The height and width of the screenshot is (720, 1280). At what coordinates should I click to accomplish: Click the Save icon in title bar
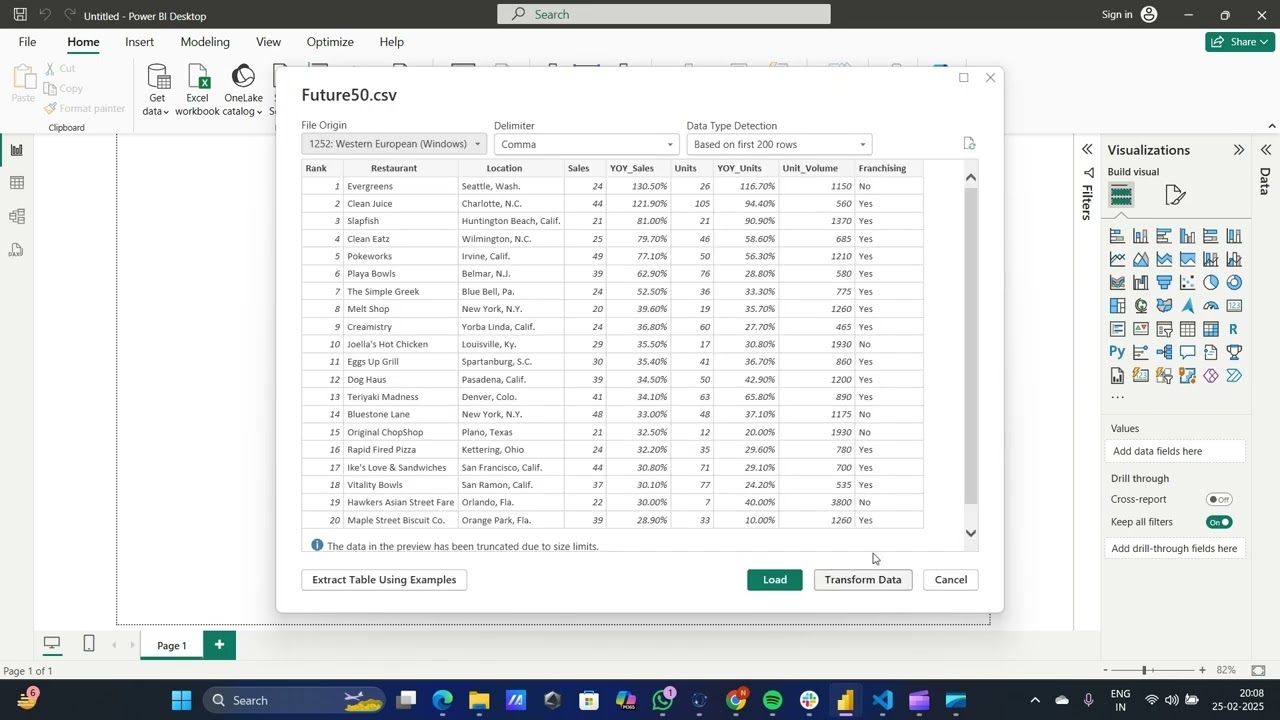pyautogui.click(x=20, y=15)
